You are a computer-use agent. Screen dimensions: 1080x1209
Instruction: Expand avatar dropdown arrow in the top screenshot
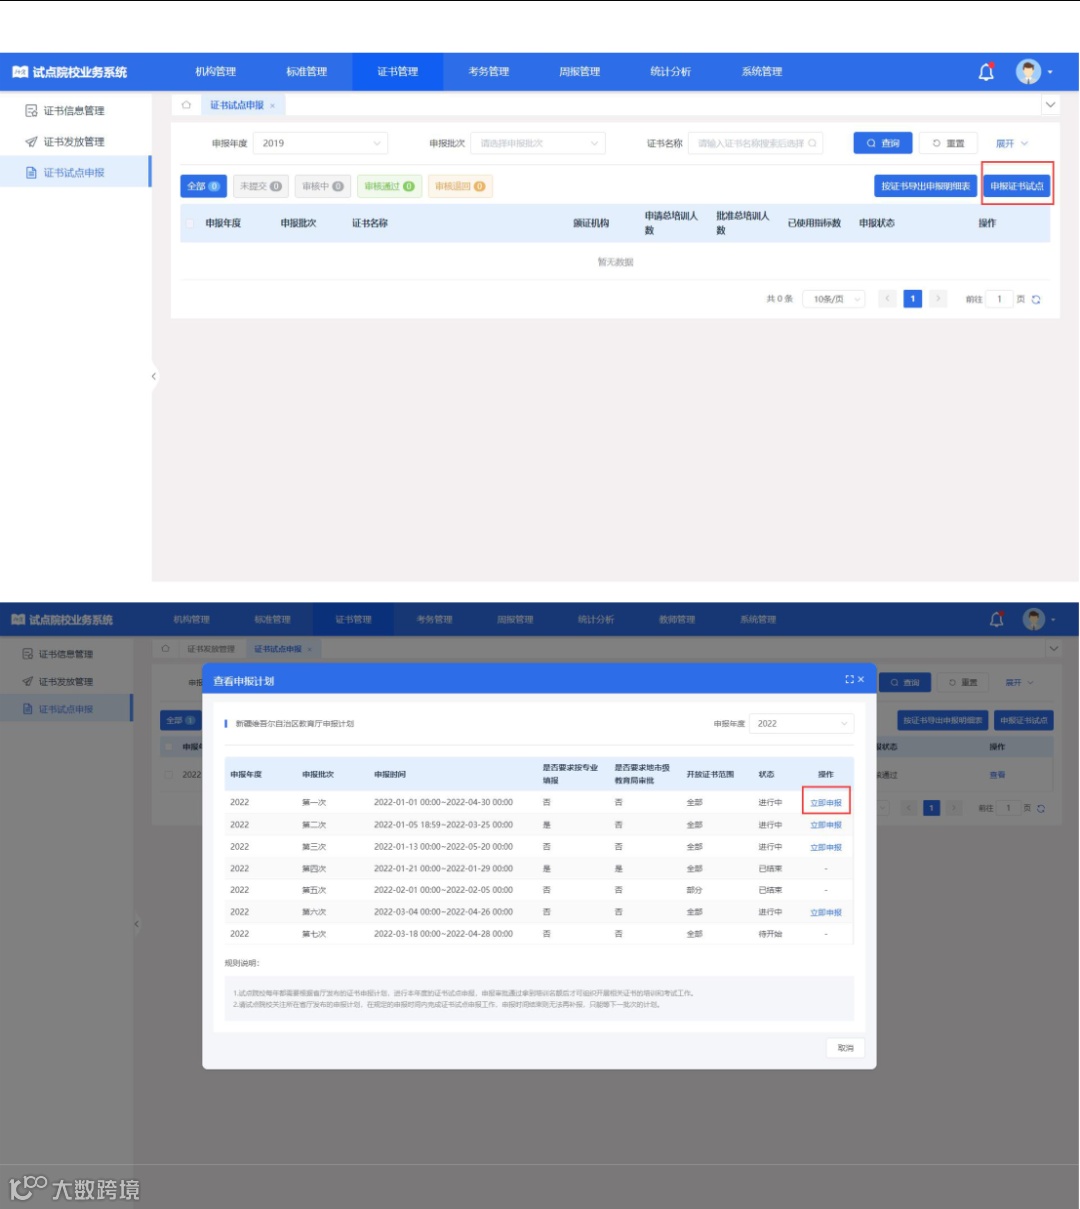pyautogui.click(x=1050, y=73)
